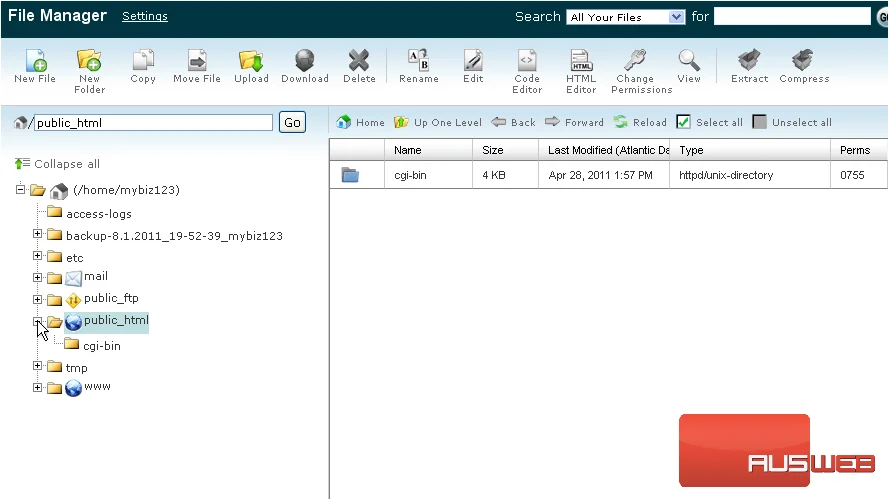Check the Select all checkbox
This screenshot has height=500, width=889.
click(683, 122)
